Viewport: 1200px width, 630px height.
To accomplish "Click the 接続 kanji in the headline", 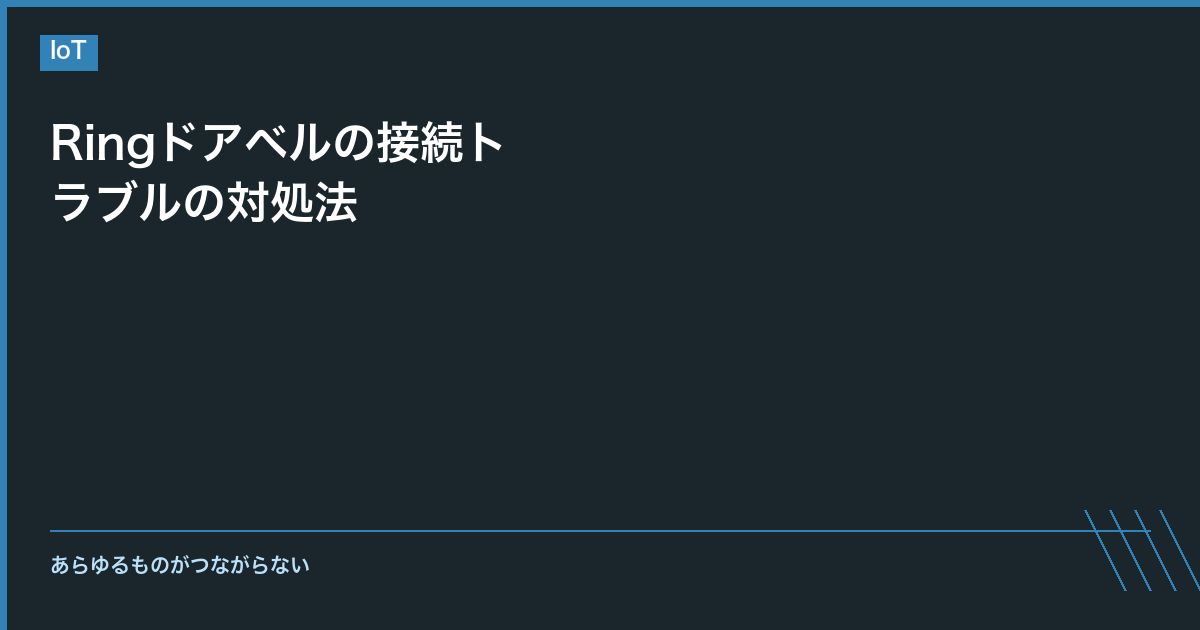I will click(419, 144).
